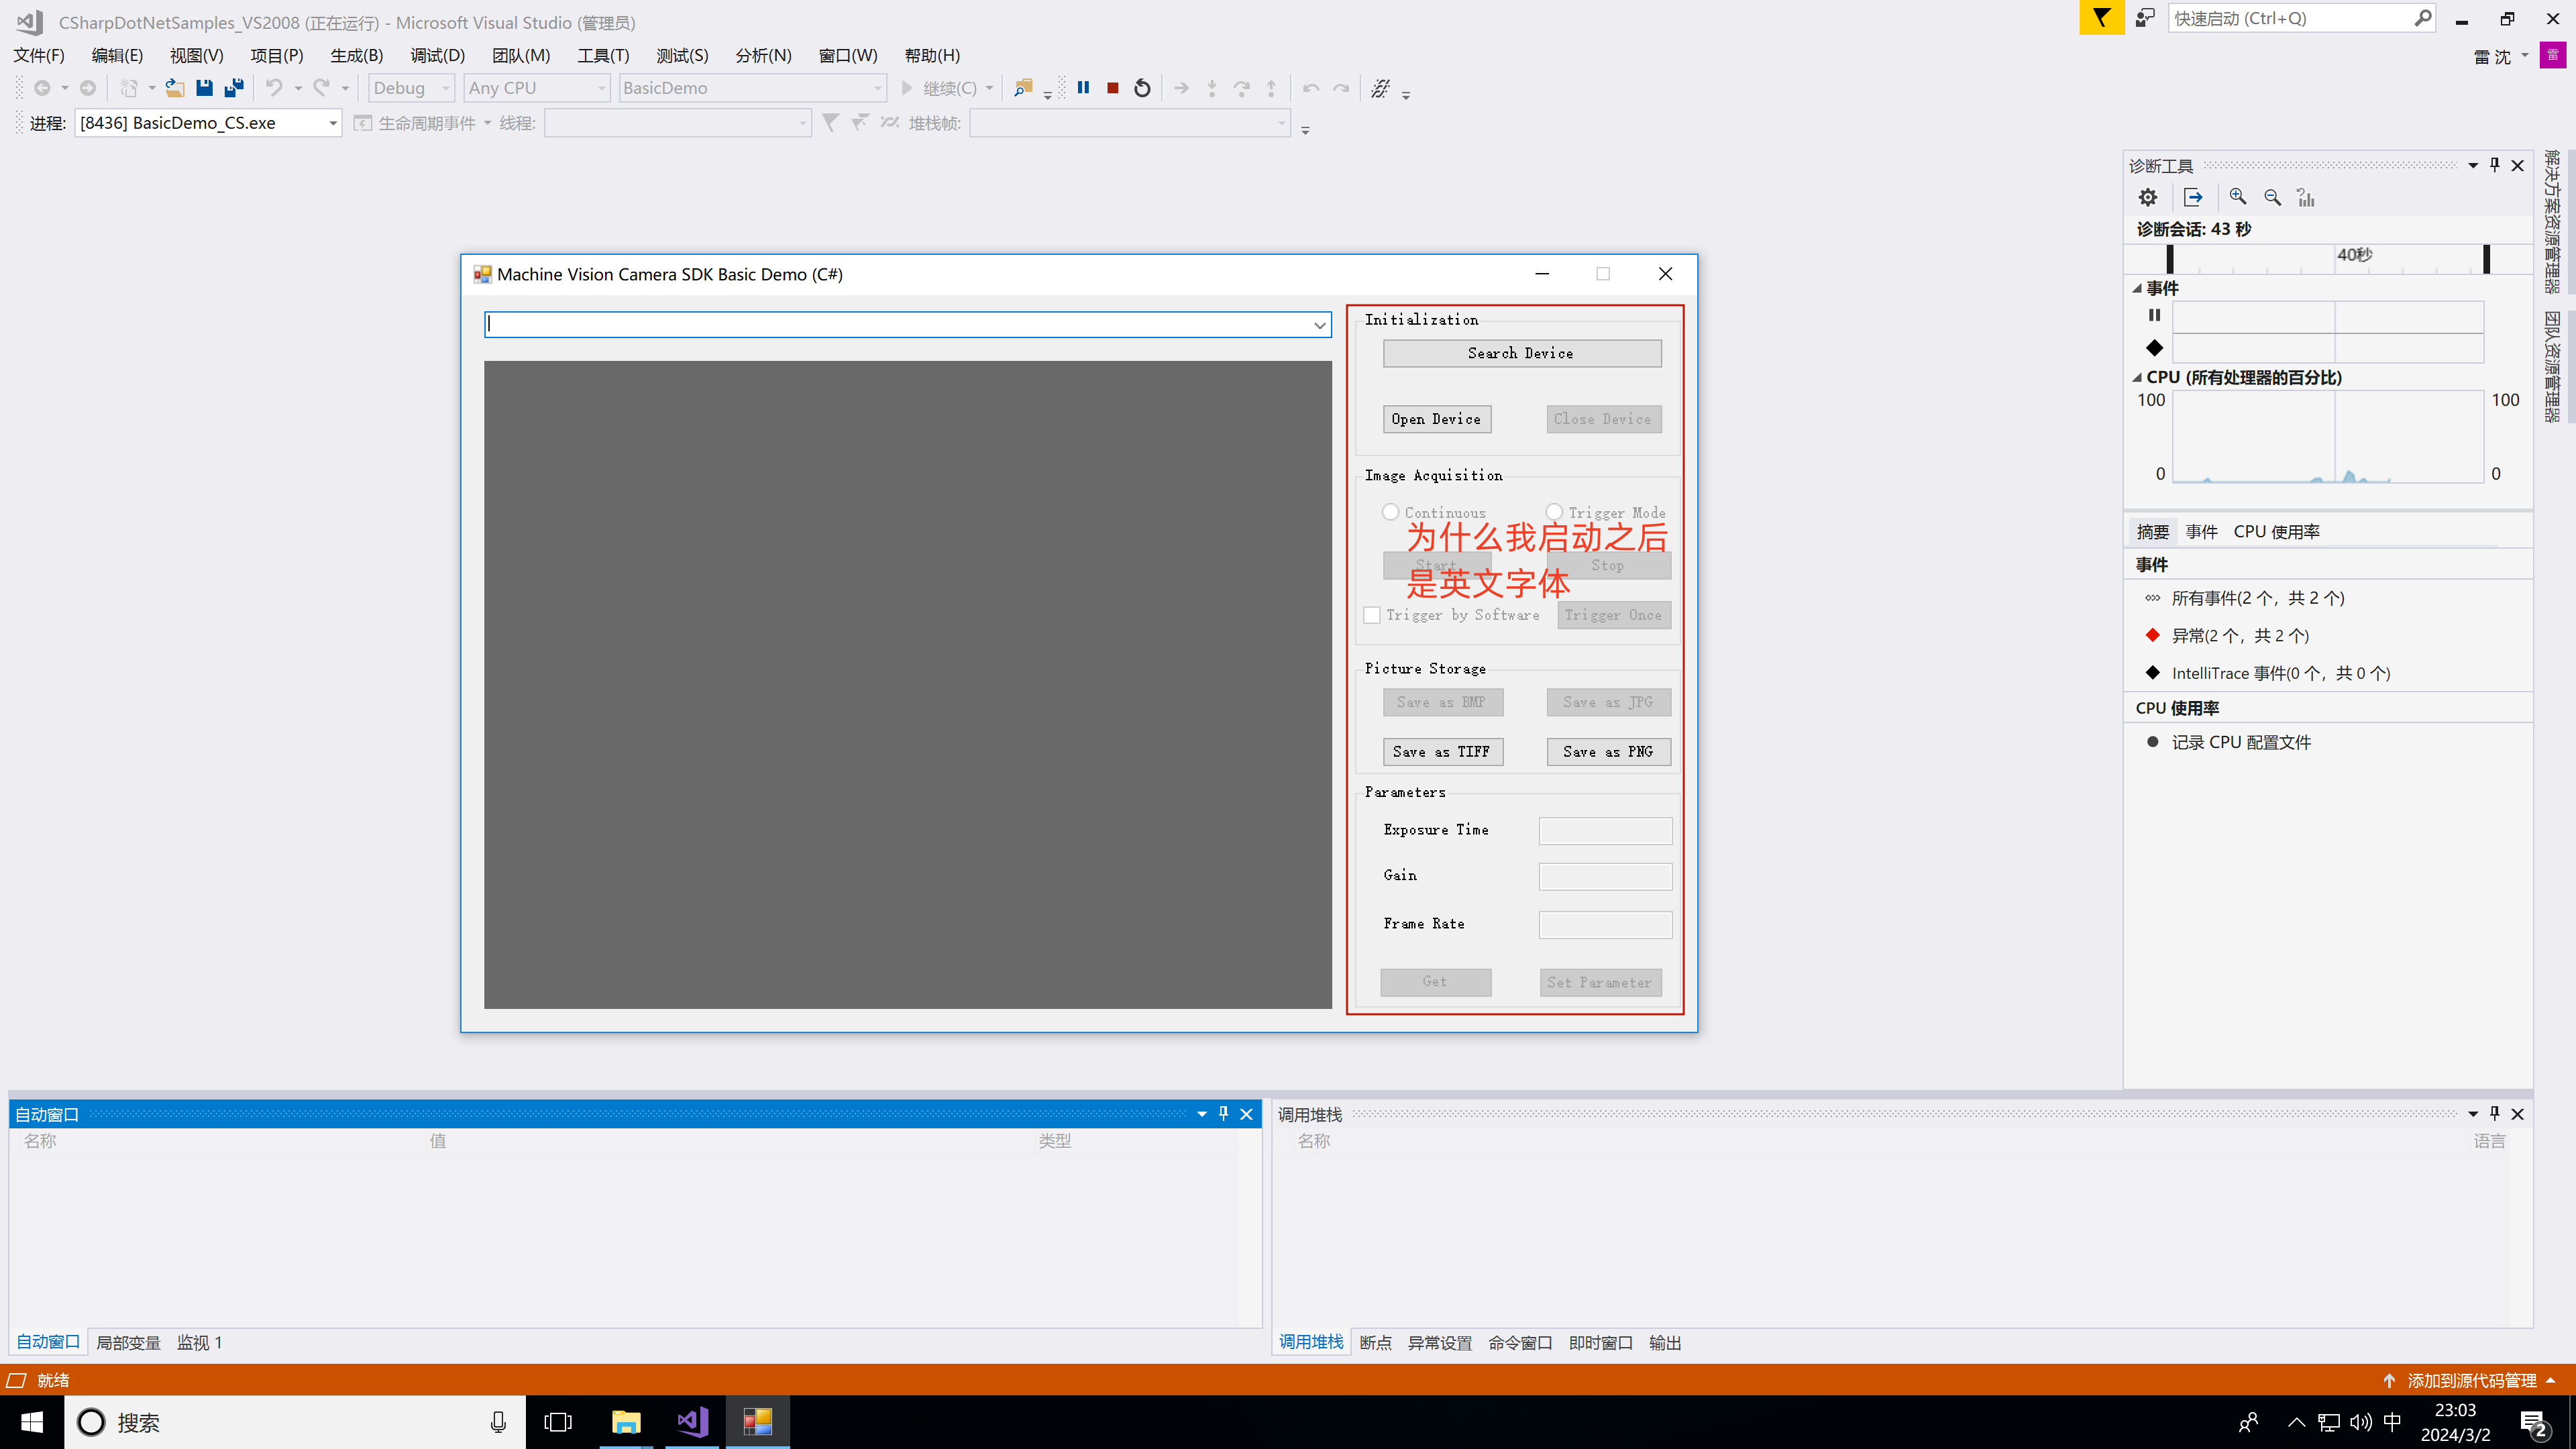Screen dimensions: 2576x1449
Task: Toggle the Trigger by Software checkbox
Action: [1372, 615]
